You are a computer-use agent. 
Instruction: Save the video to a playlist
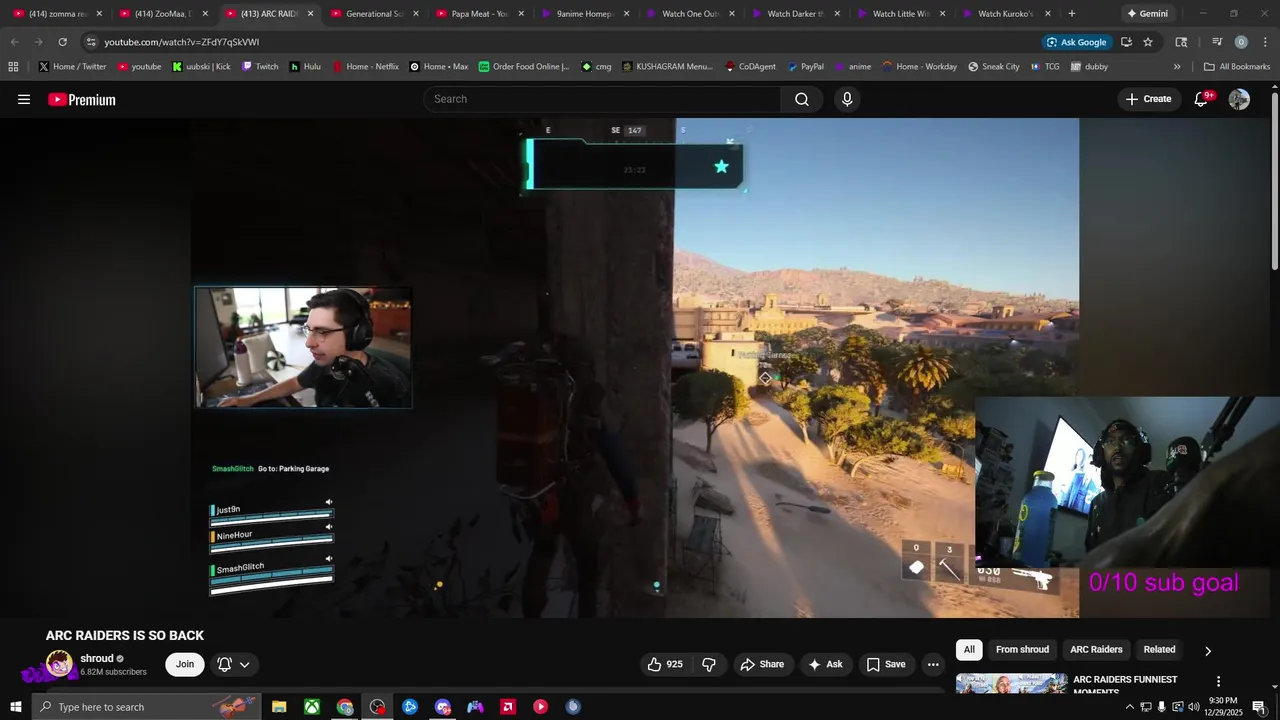click(x=885, y=664)
